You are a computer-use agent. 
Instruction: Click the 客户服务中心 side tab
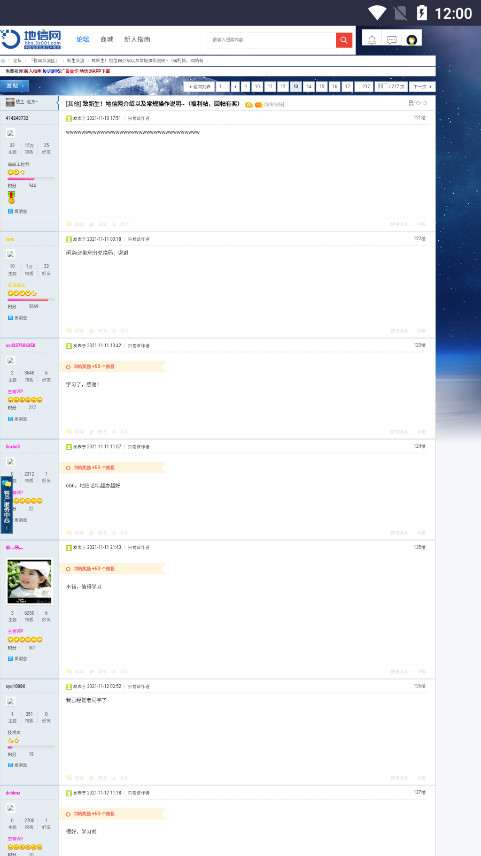tap(7, 504)
